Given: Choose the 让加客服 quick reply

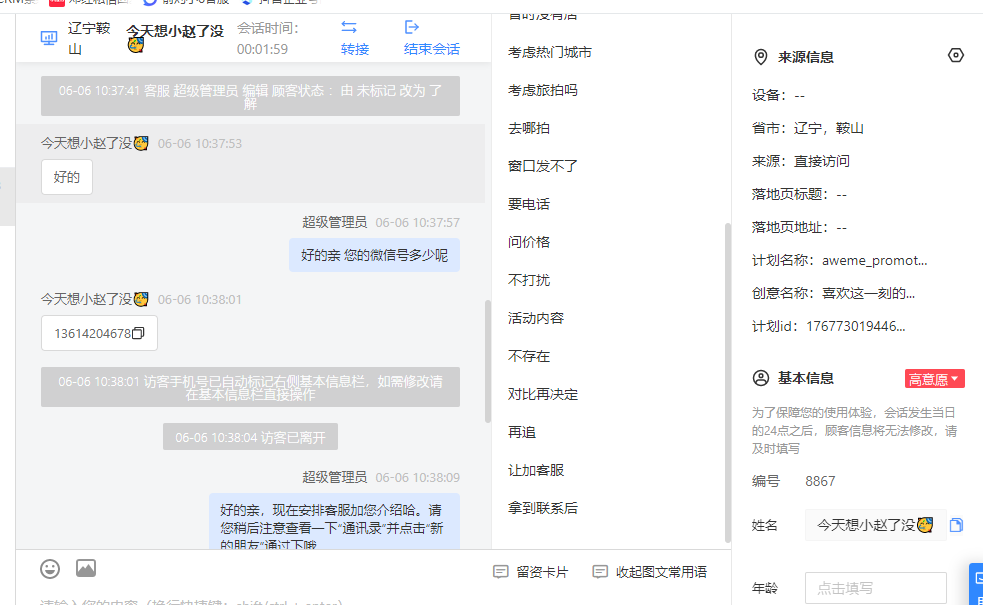Looking at the screenshot, I should coord(536,470).
